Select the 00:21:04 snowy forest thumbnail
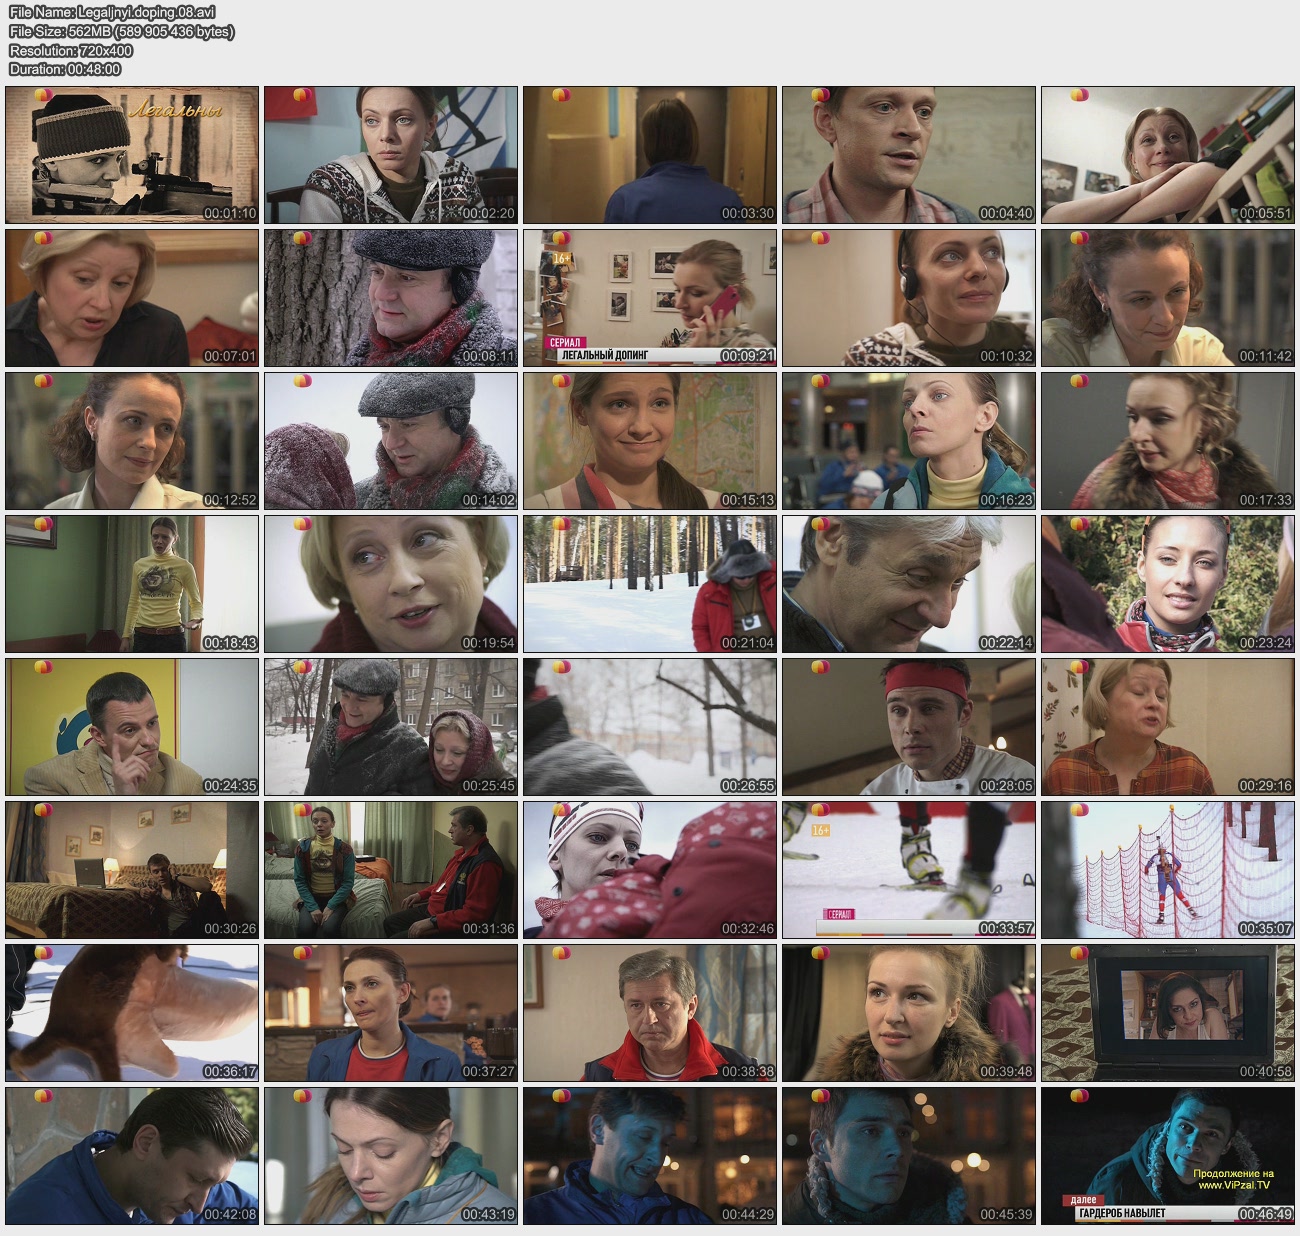Image resolution: width=1300 pixels, height=1236 pixels. point(650,584)
